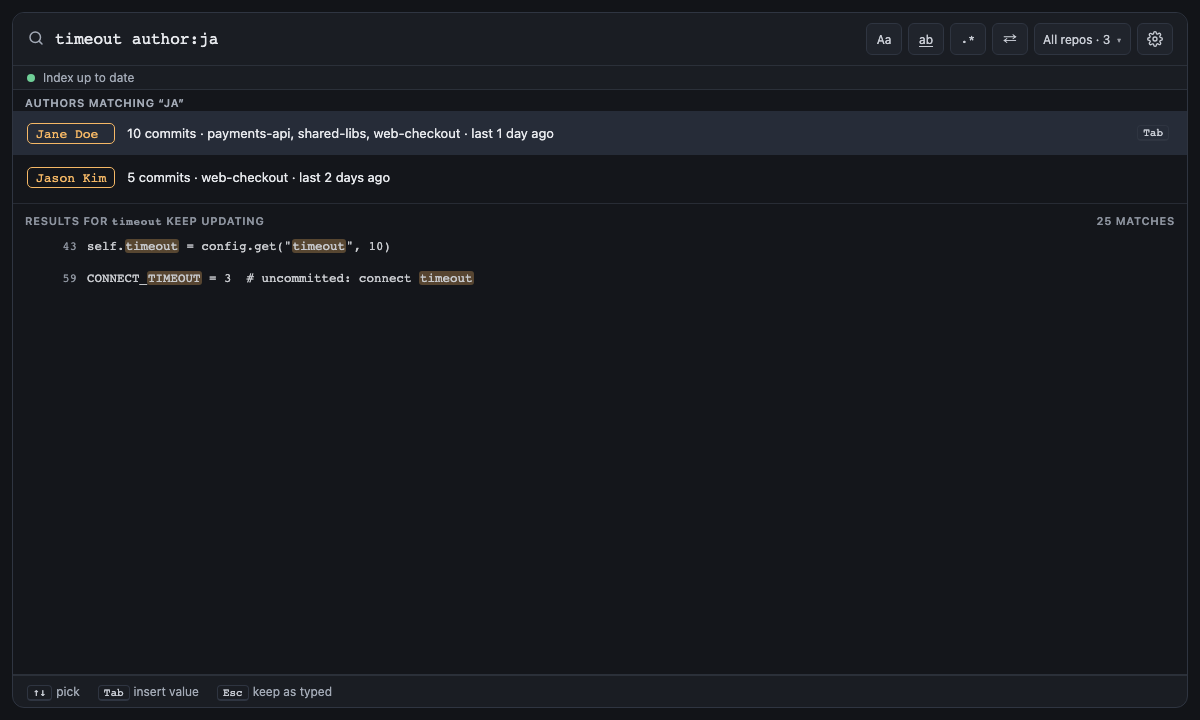Click the '25 MATCHES' count
The height and width of the screenshot is (720, 1200).
pyautogui.click(x=1135, y=221)
